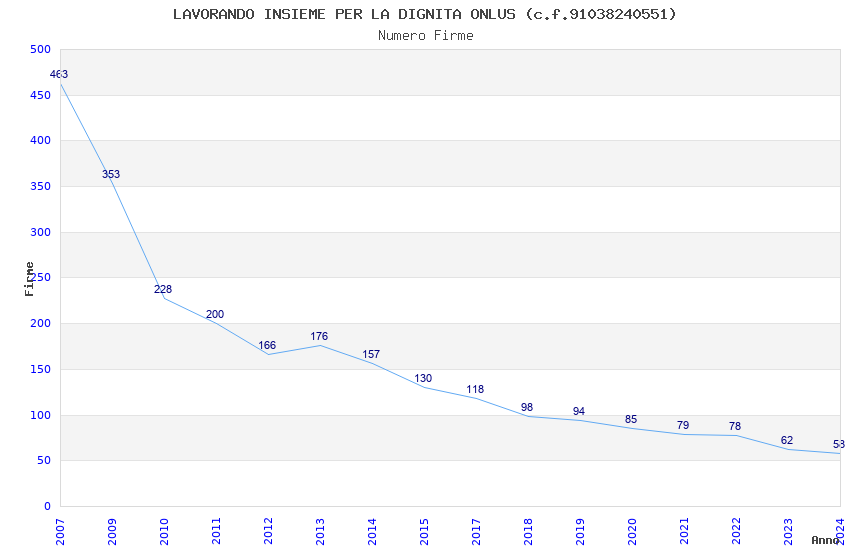Click the Firme y-axis label
This screenshot has width=850, height=550.
point(30,279)
